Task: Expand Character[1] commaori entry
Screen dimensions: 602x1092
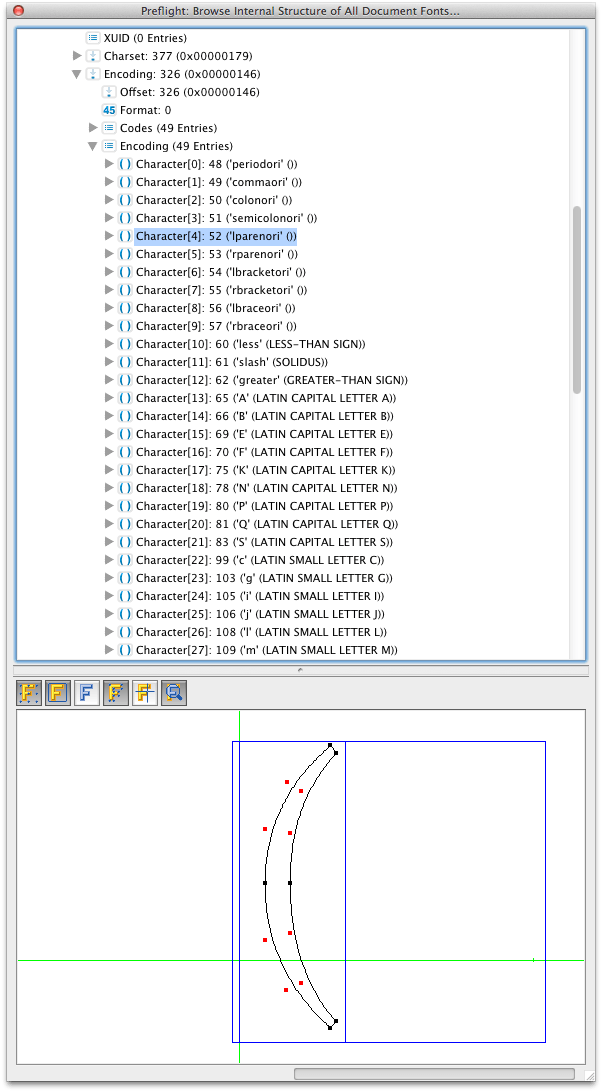Action: (109, 182)
